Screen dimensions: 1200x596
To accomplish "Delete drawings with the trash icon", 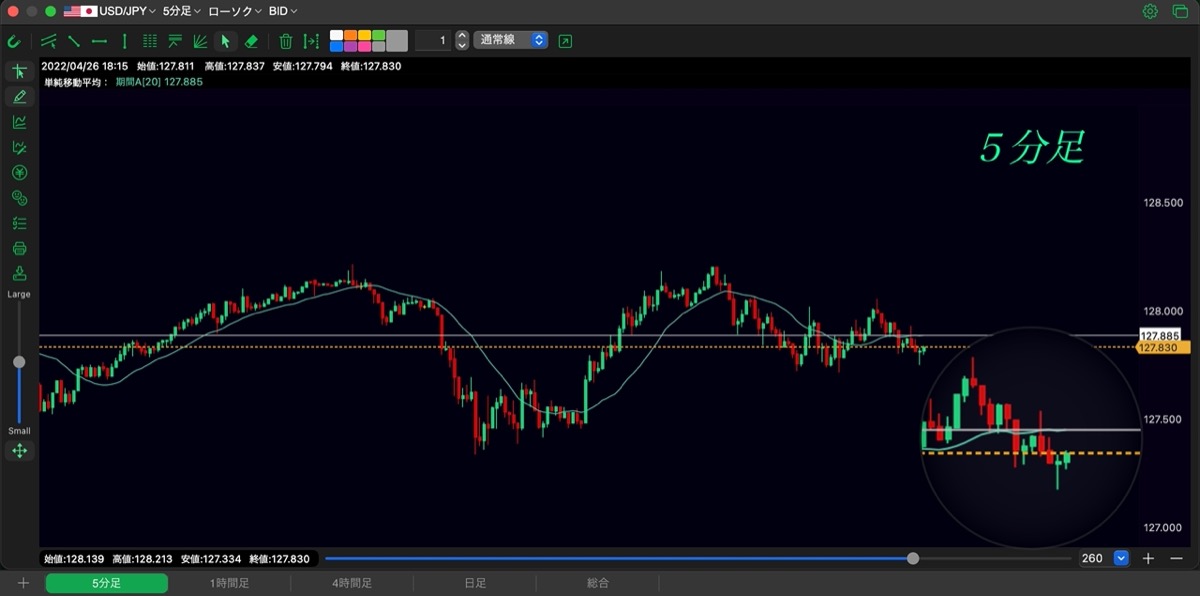I will [286, 41].
